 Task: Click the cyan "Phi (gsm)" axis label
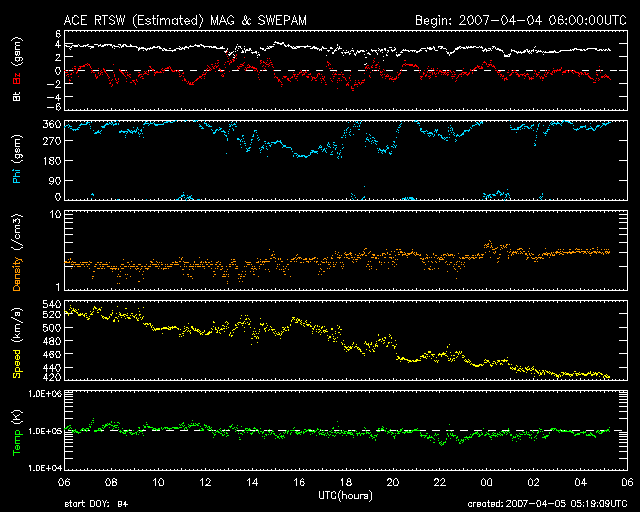click(17, 160)
